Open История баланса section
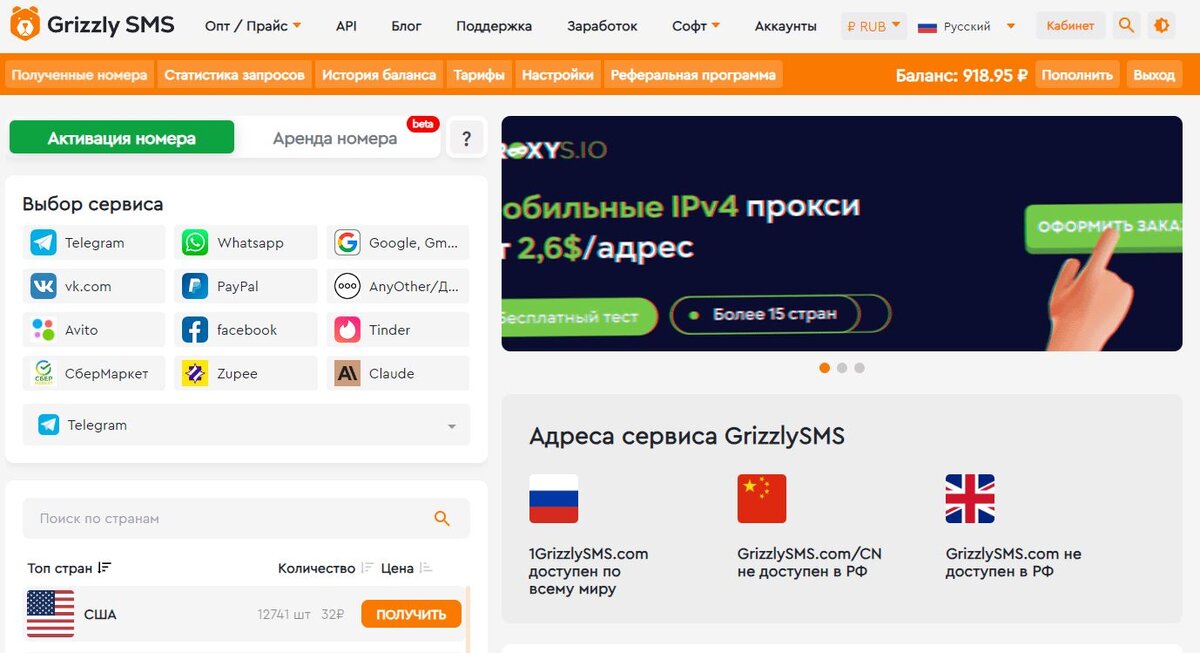1200x653 pixels. point(379,75)
